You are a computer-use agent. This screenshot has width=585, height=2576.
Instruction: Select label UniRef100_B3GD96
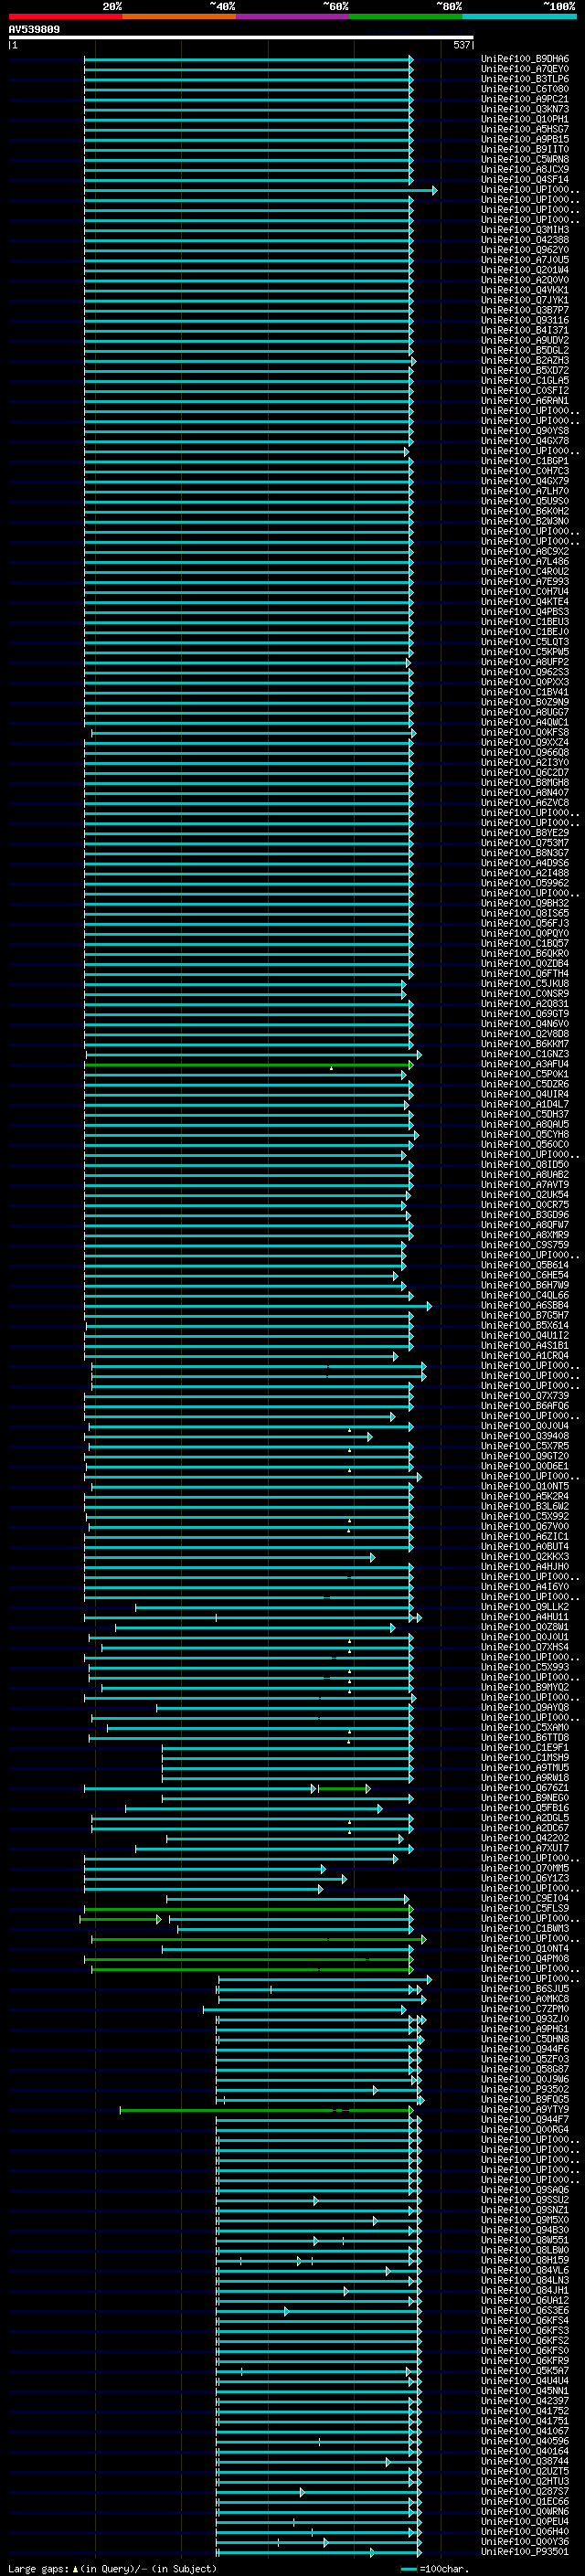[525, 1215]
